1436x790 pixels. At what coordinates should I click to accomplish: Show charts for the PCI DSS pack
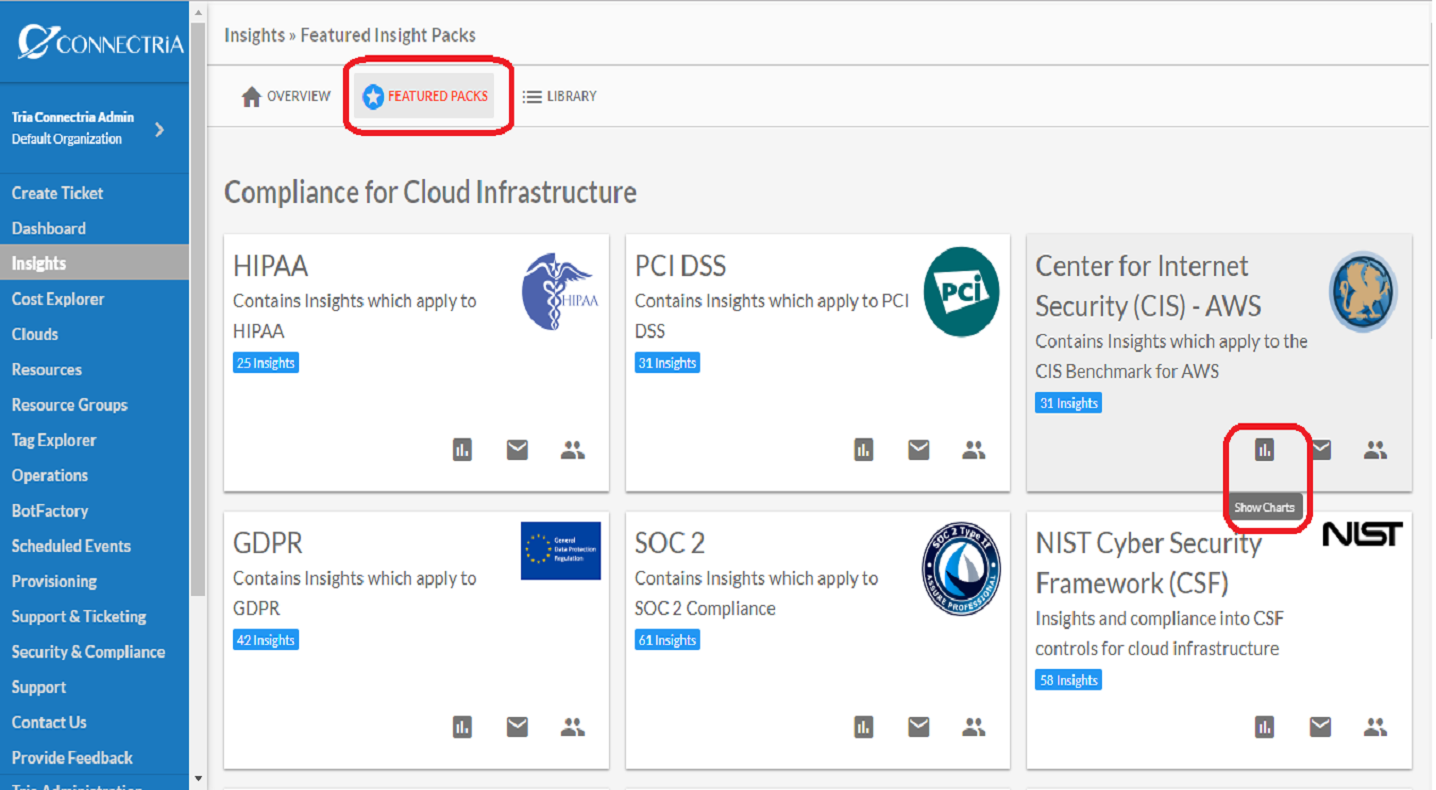(x=864, y=450)
